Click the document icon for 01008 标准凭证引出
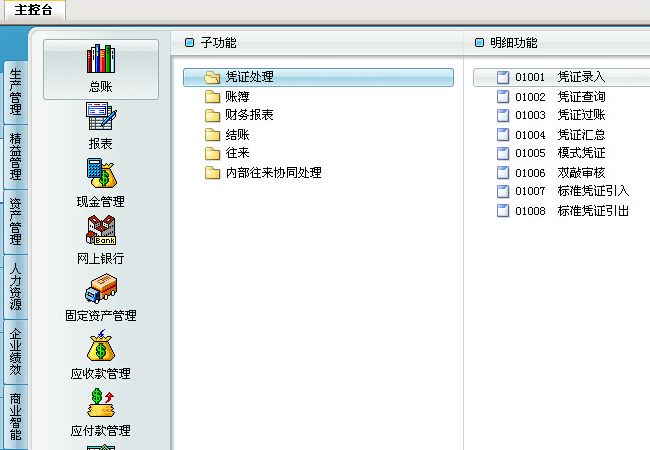The height and width of the screenshot is (450, 650). (503, 210)
